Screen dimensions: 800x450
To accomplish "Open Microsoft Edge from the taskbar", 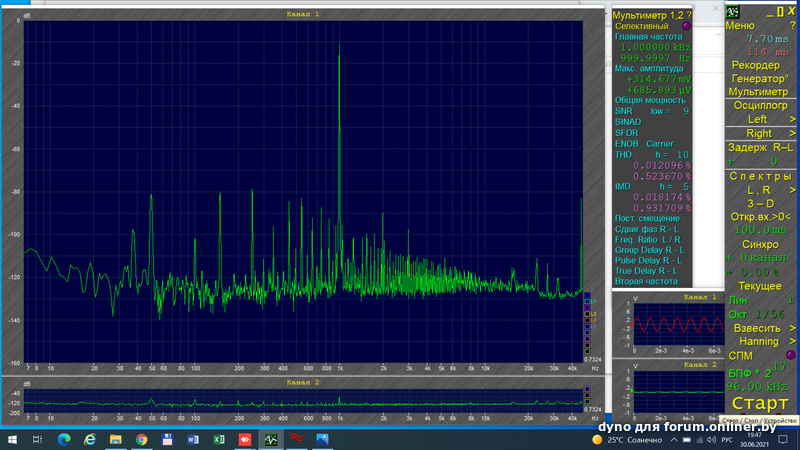I will coord(64,439).
